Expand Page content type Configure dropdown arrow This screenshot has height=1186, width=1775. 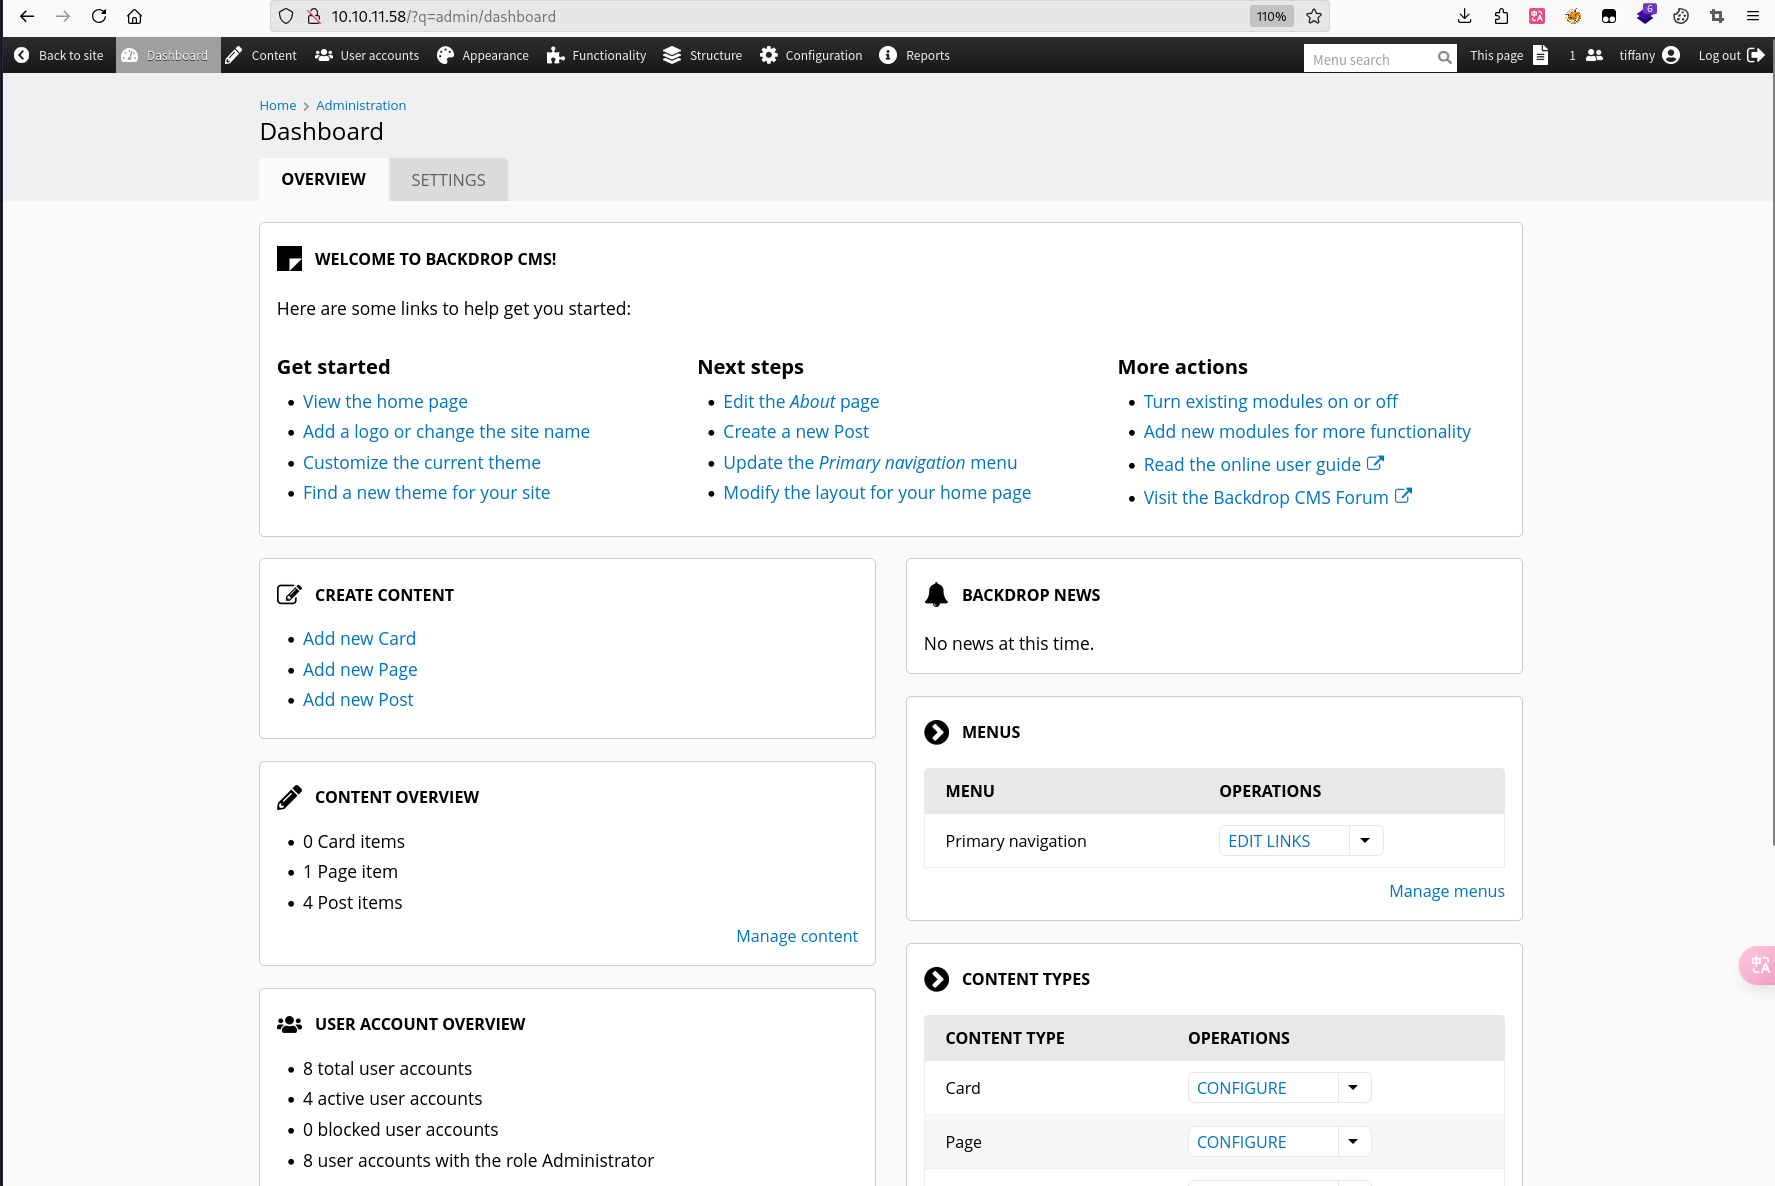(x=1353, y=1142)
